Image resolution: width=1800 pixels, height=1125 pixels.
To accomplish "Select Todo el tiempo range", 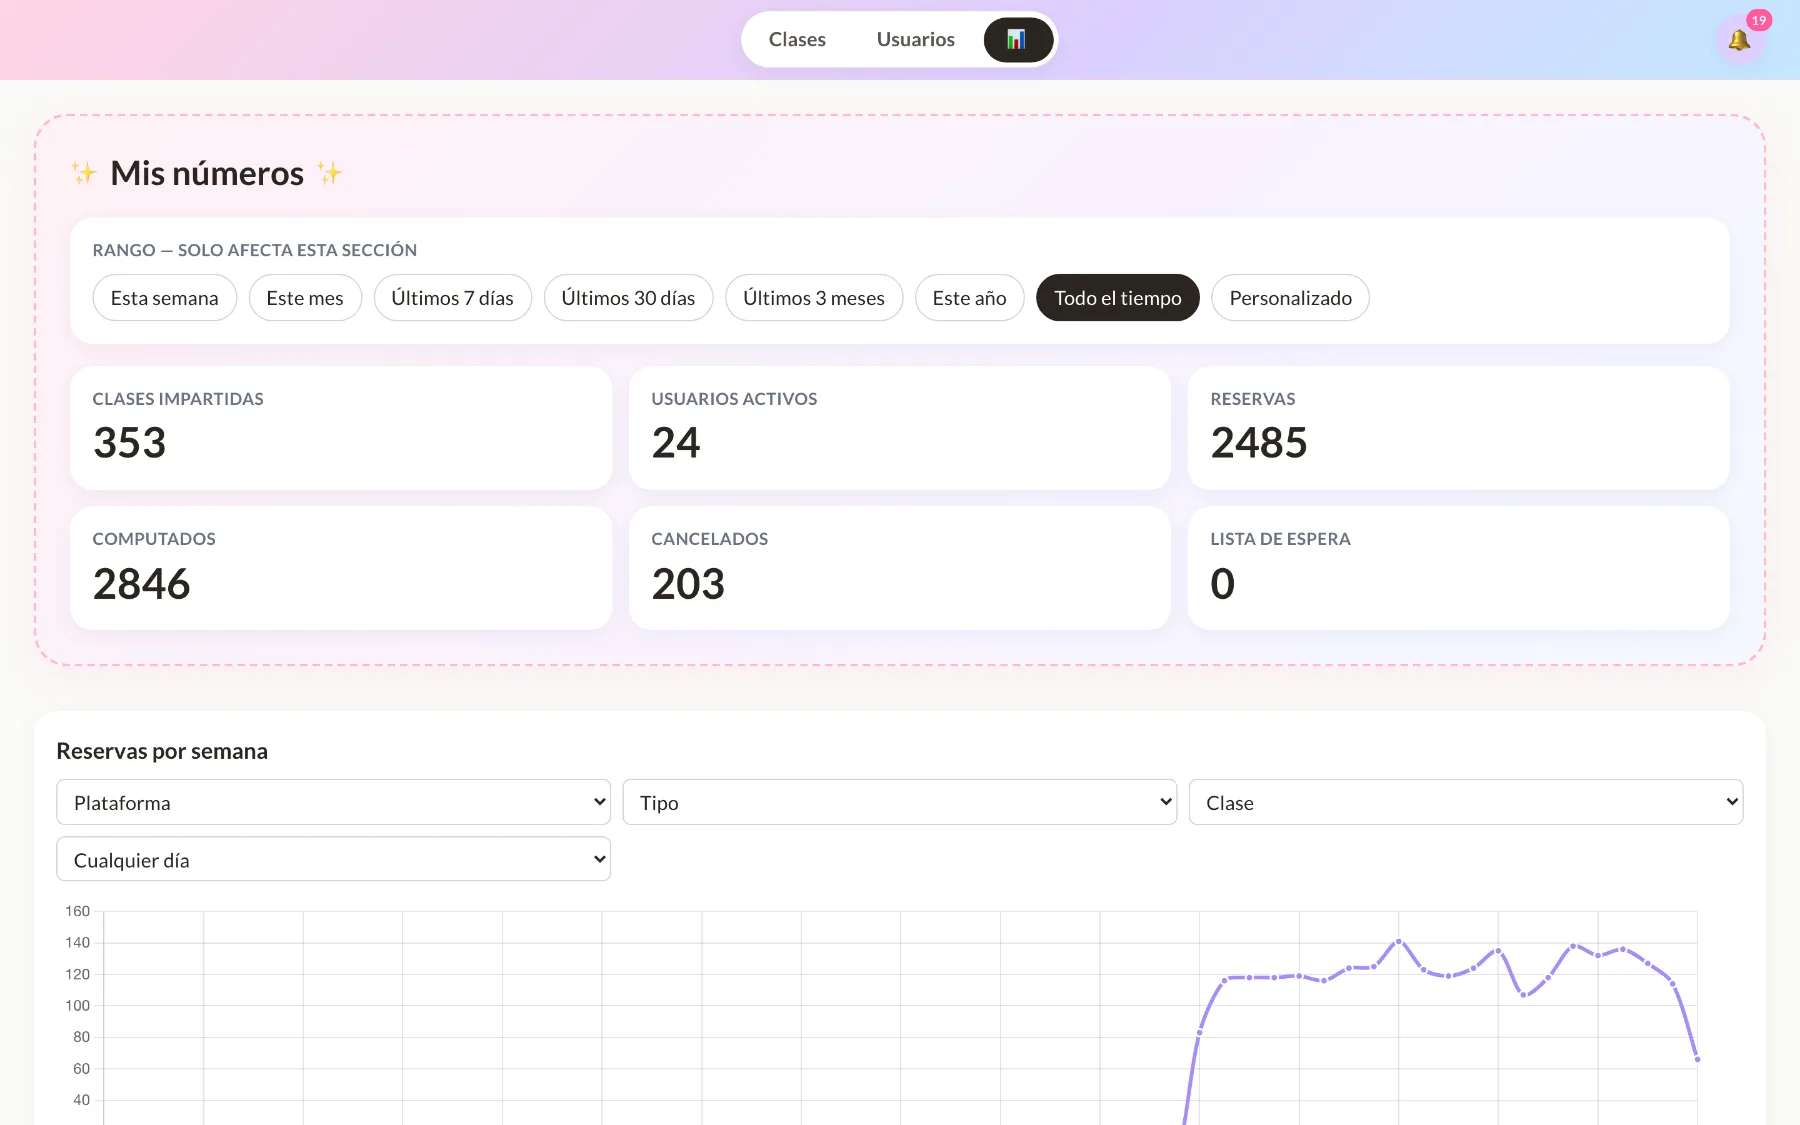I will pos(1118,298).
